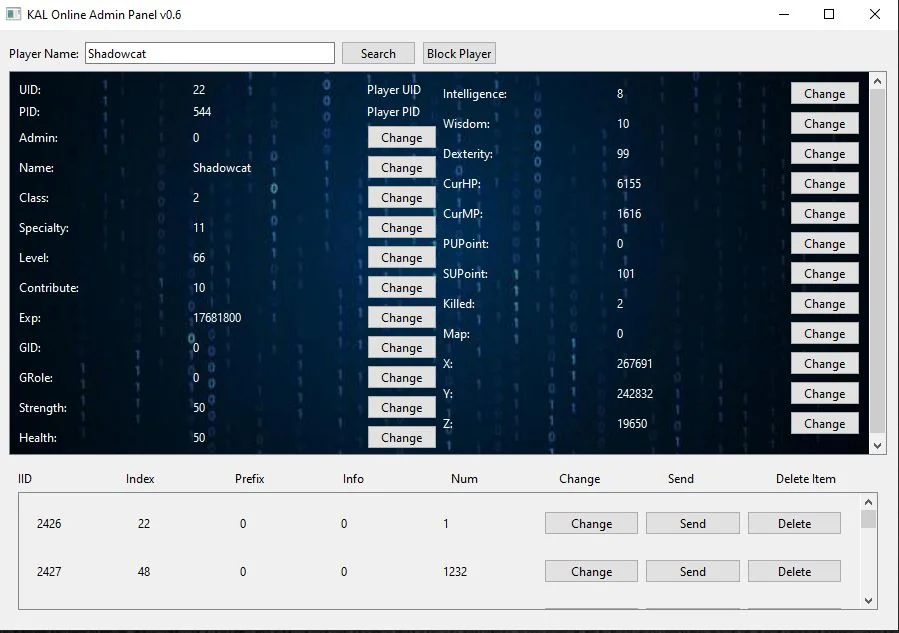899x633 pixels.
Task: Click the Dexterity value 99
Action: coord(623,154)
